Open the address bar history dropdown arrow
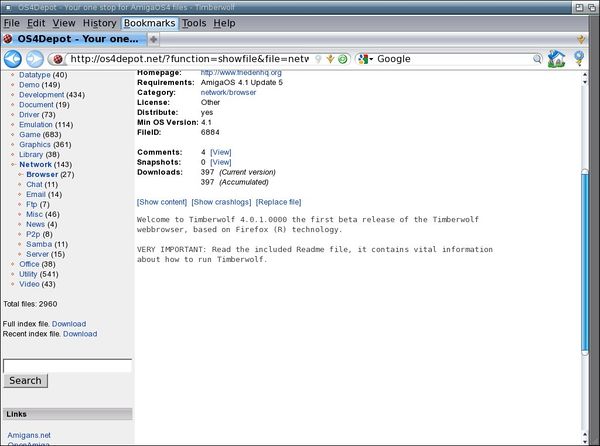 click(x=331, y=59)
